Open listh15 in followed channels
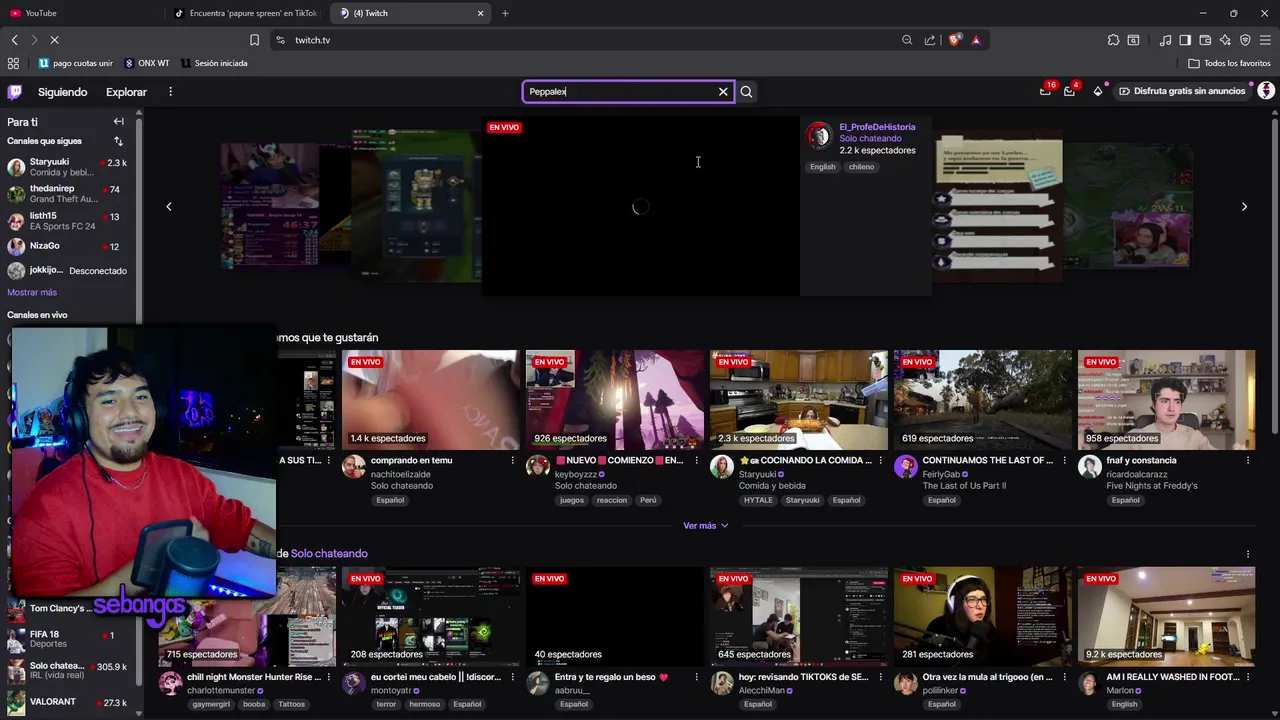The image size is (1280, 720). tap(67, 221)
